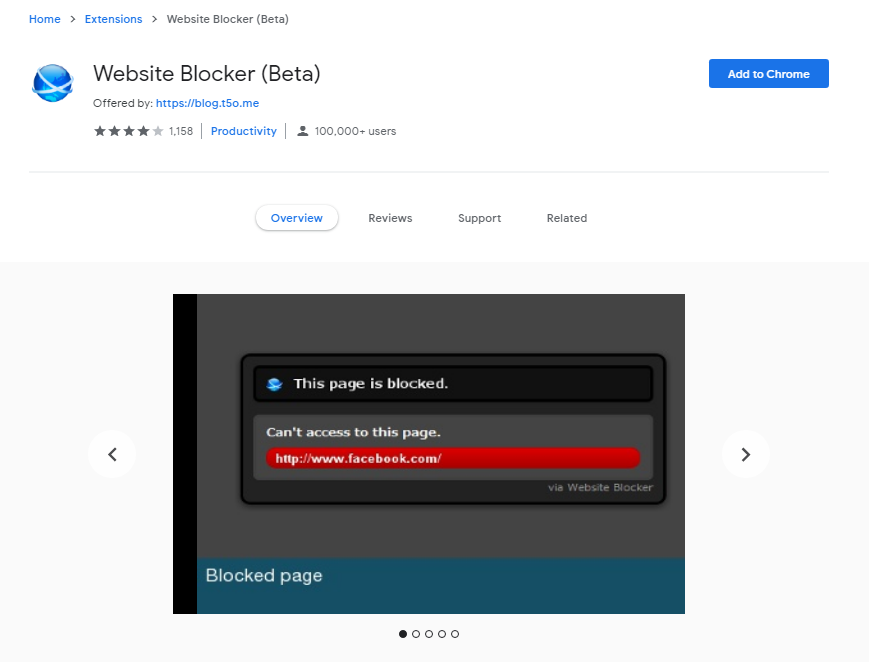The image size is (869, 662).
Task: Select the third carousel dot
Action: pos(429,634)
